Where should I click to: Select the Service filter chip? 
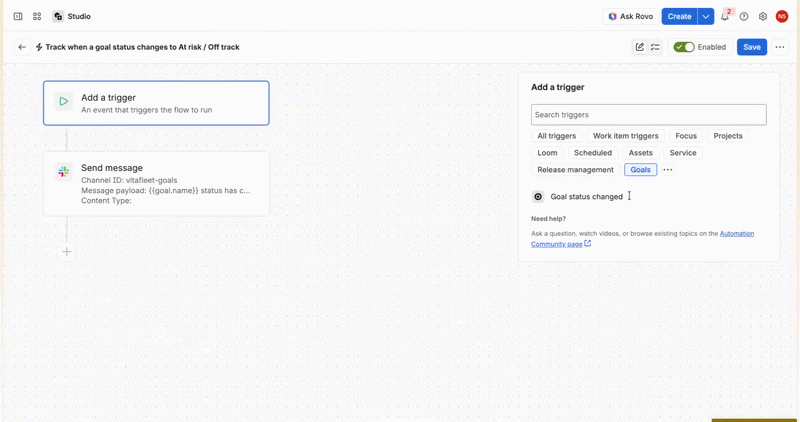pyautogui.click(x=683, y=153)
